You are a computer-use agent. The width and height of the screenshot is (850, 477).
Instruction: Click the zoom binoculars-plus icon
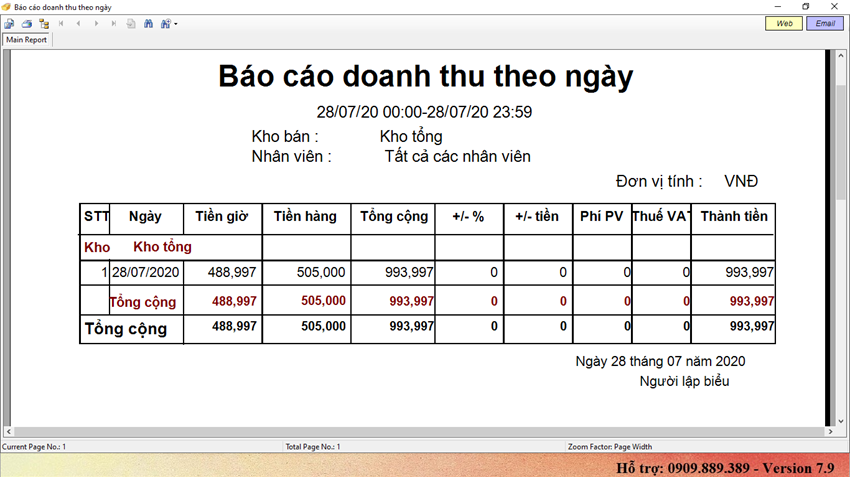[165, 24]
